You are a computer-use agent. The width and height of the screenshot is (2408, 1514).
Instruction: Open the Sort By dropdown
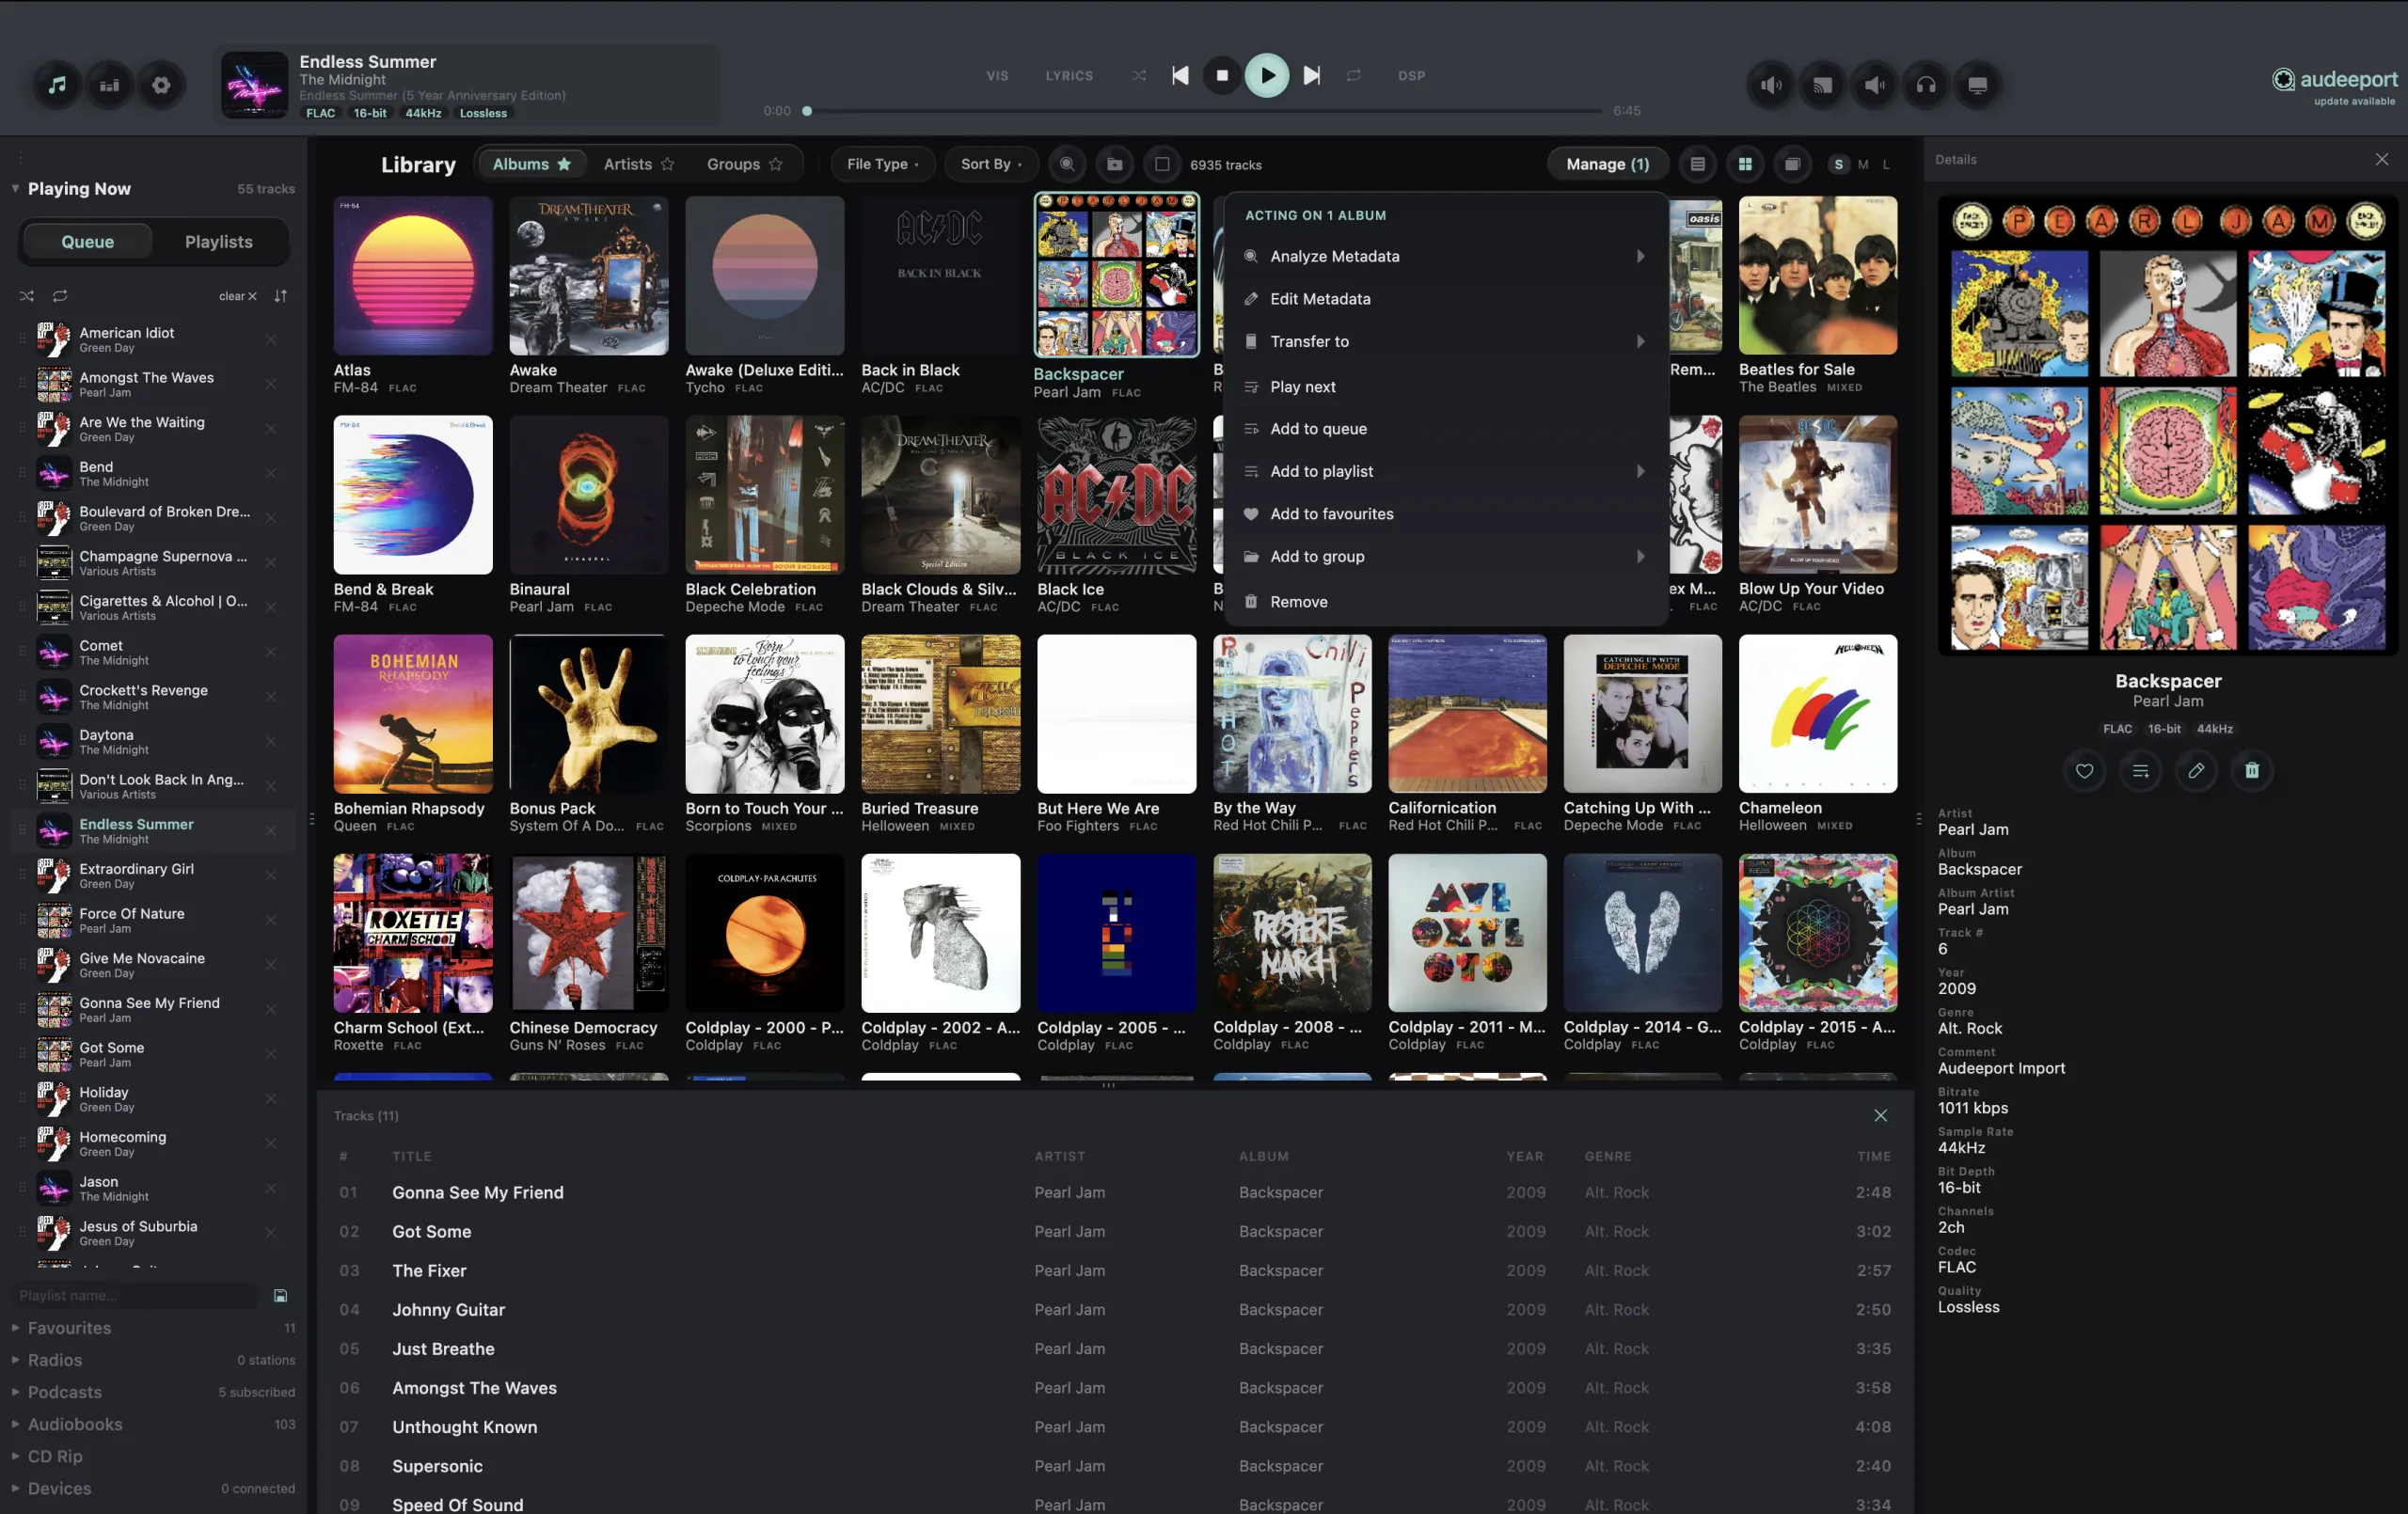click(x=991, y=164)
